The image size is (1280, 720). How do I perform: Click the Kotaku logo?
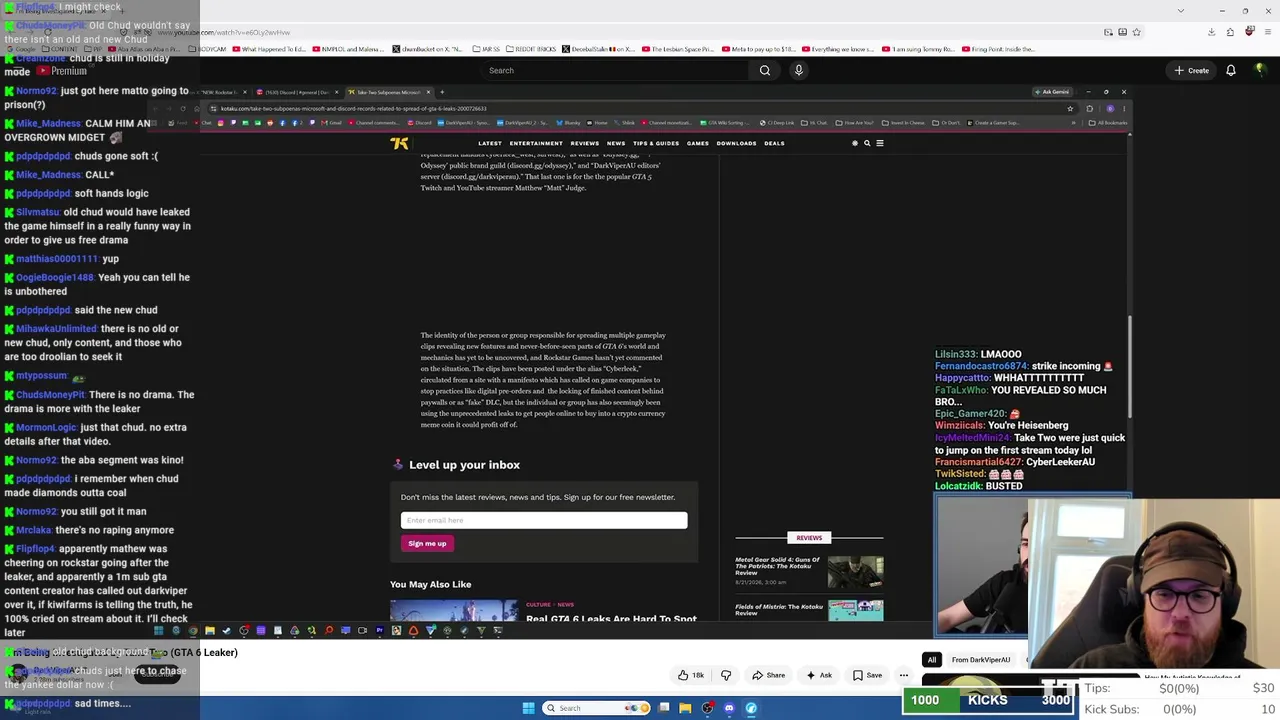click(x=399, y=143)
